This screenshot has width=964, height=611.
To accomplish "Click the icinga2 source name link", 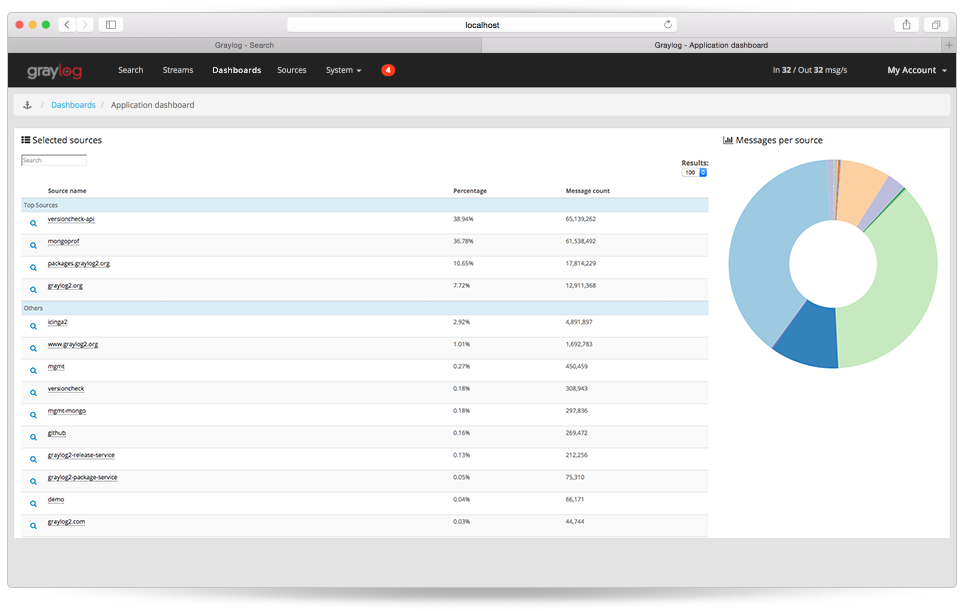I will [x=57, y=322].
